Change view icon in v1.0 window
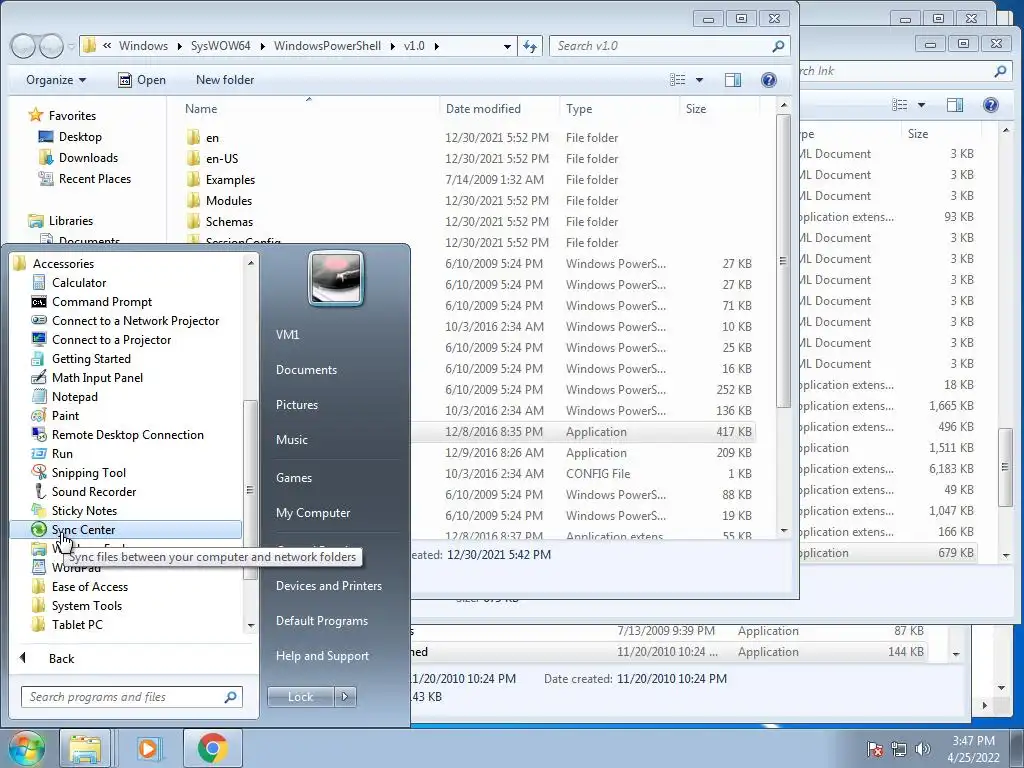1024x768 pixels. (x=678, y=80)
